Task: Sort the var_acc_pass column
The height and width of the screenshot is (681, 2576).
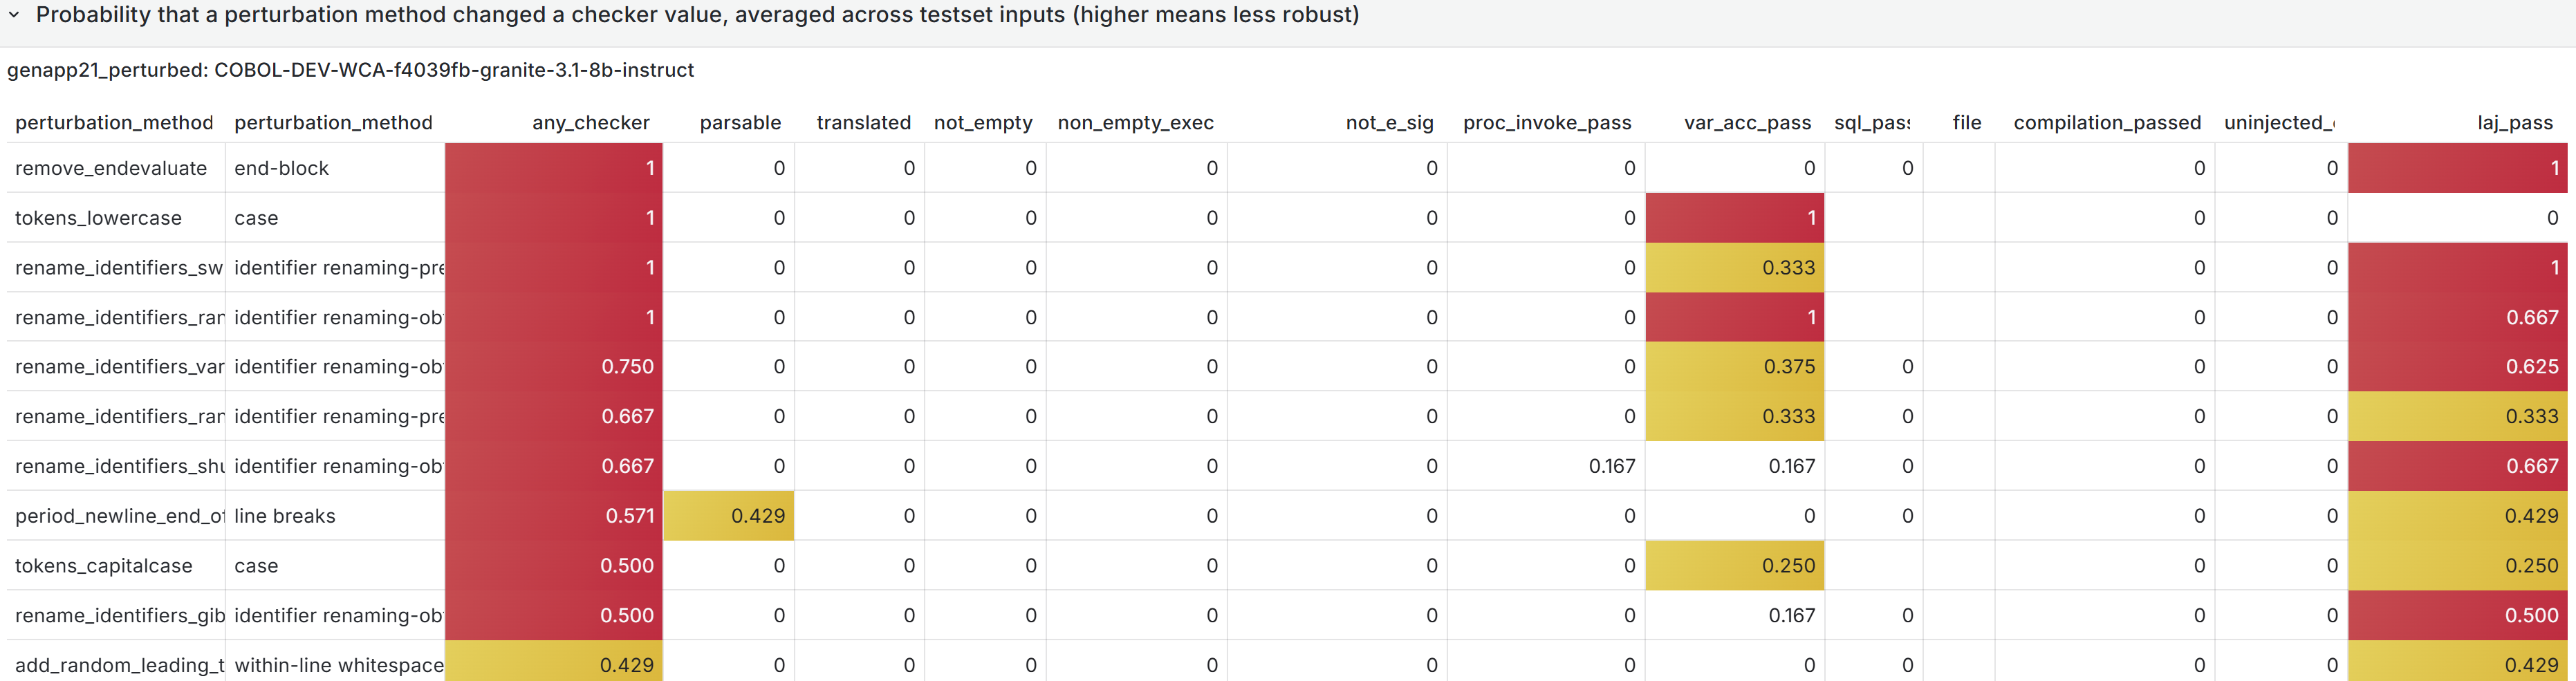Action: point(1745,122)
